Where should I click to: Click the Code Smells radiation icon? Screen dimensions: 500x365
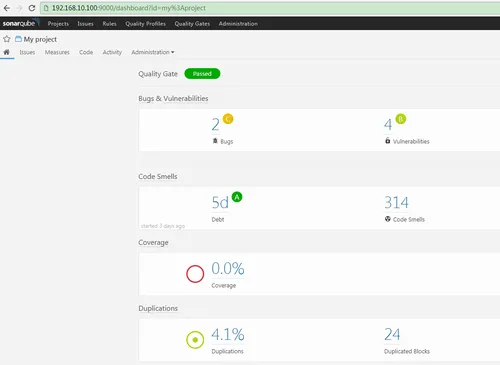tap(387, 219)
